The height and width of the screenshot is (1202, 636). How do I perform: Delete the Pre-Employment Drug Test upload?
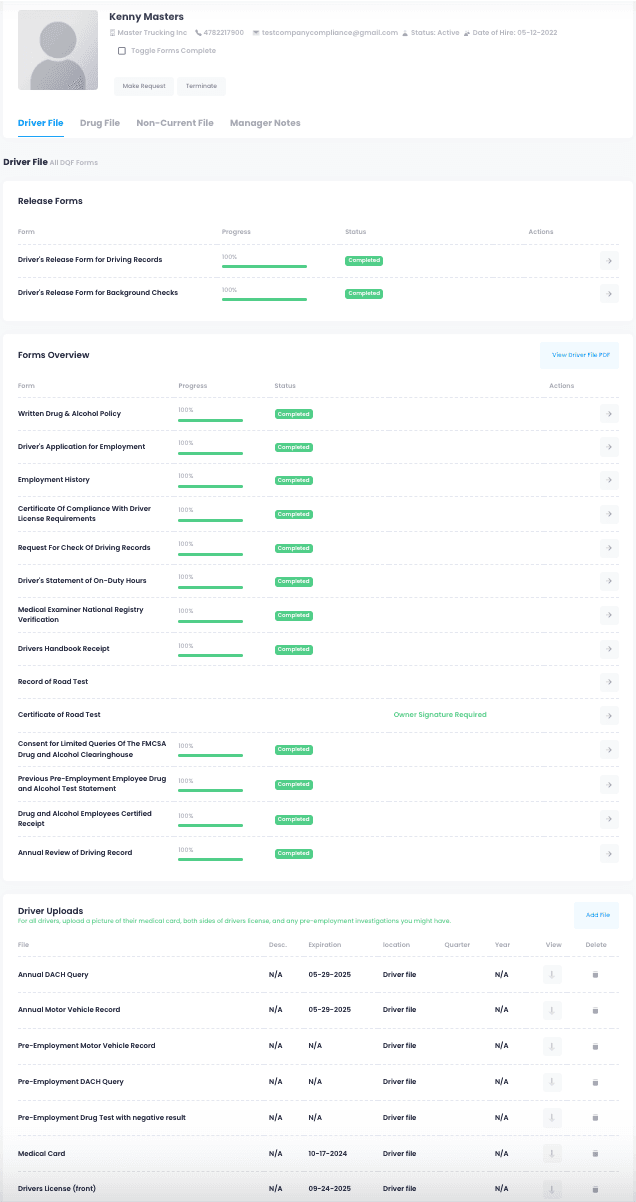(x=595, y=1117)
